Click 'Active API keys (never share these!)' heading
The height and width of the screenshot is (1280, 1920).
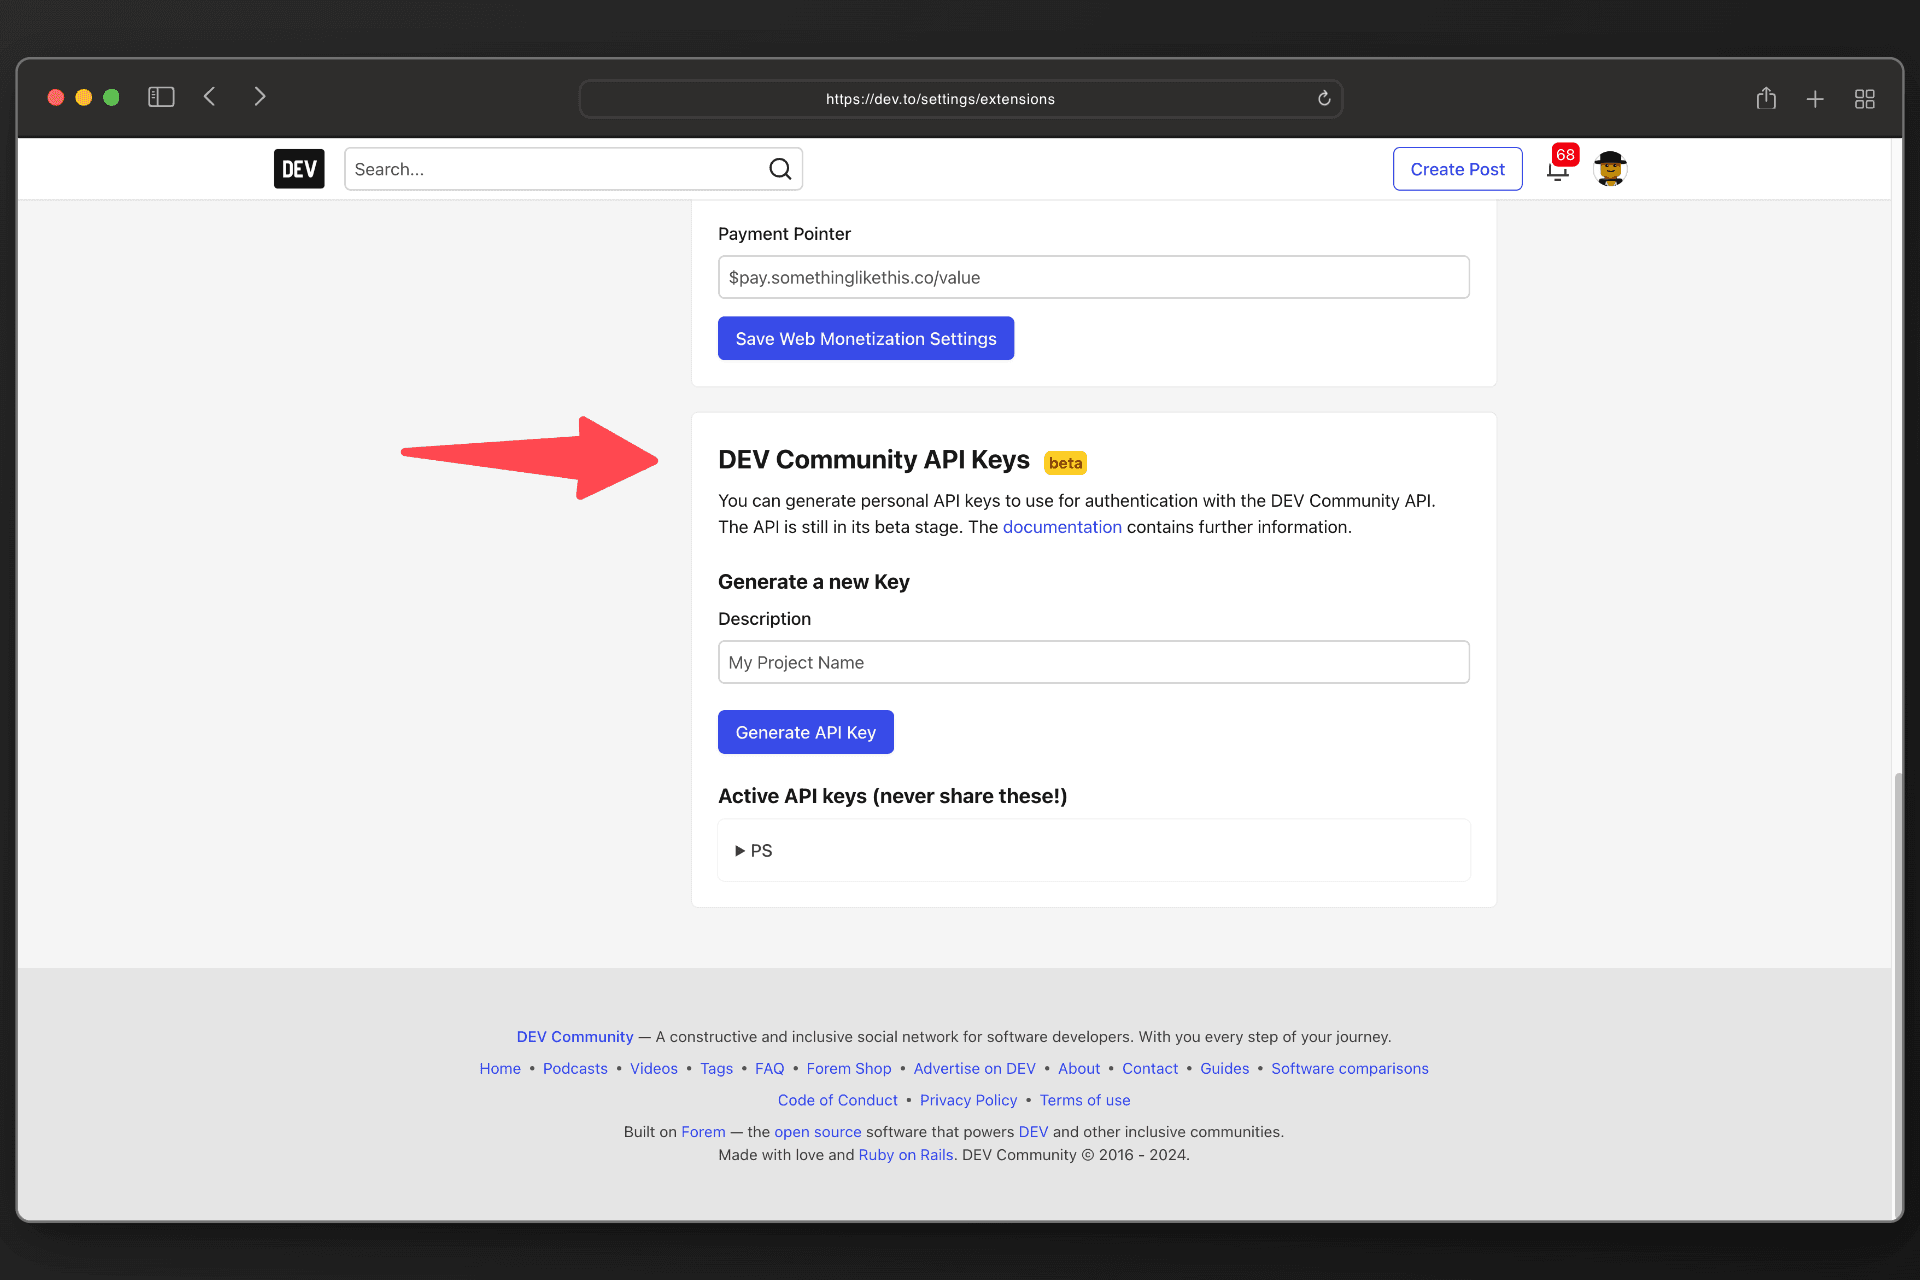click(x=892, y=796)
